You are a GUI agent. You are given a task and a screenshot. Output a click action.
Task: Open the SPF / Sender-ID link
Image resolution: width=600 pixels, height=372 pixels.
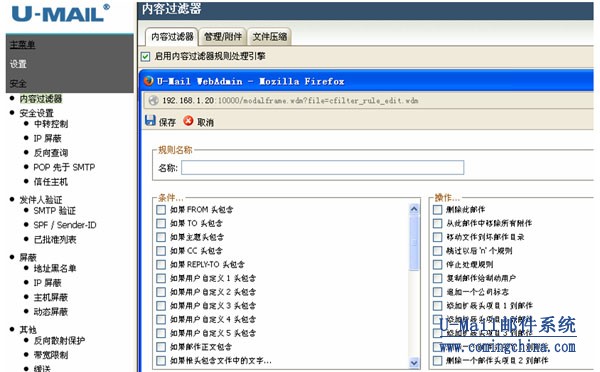[x=65, y=225]
